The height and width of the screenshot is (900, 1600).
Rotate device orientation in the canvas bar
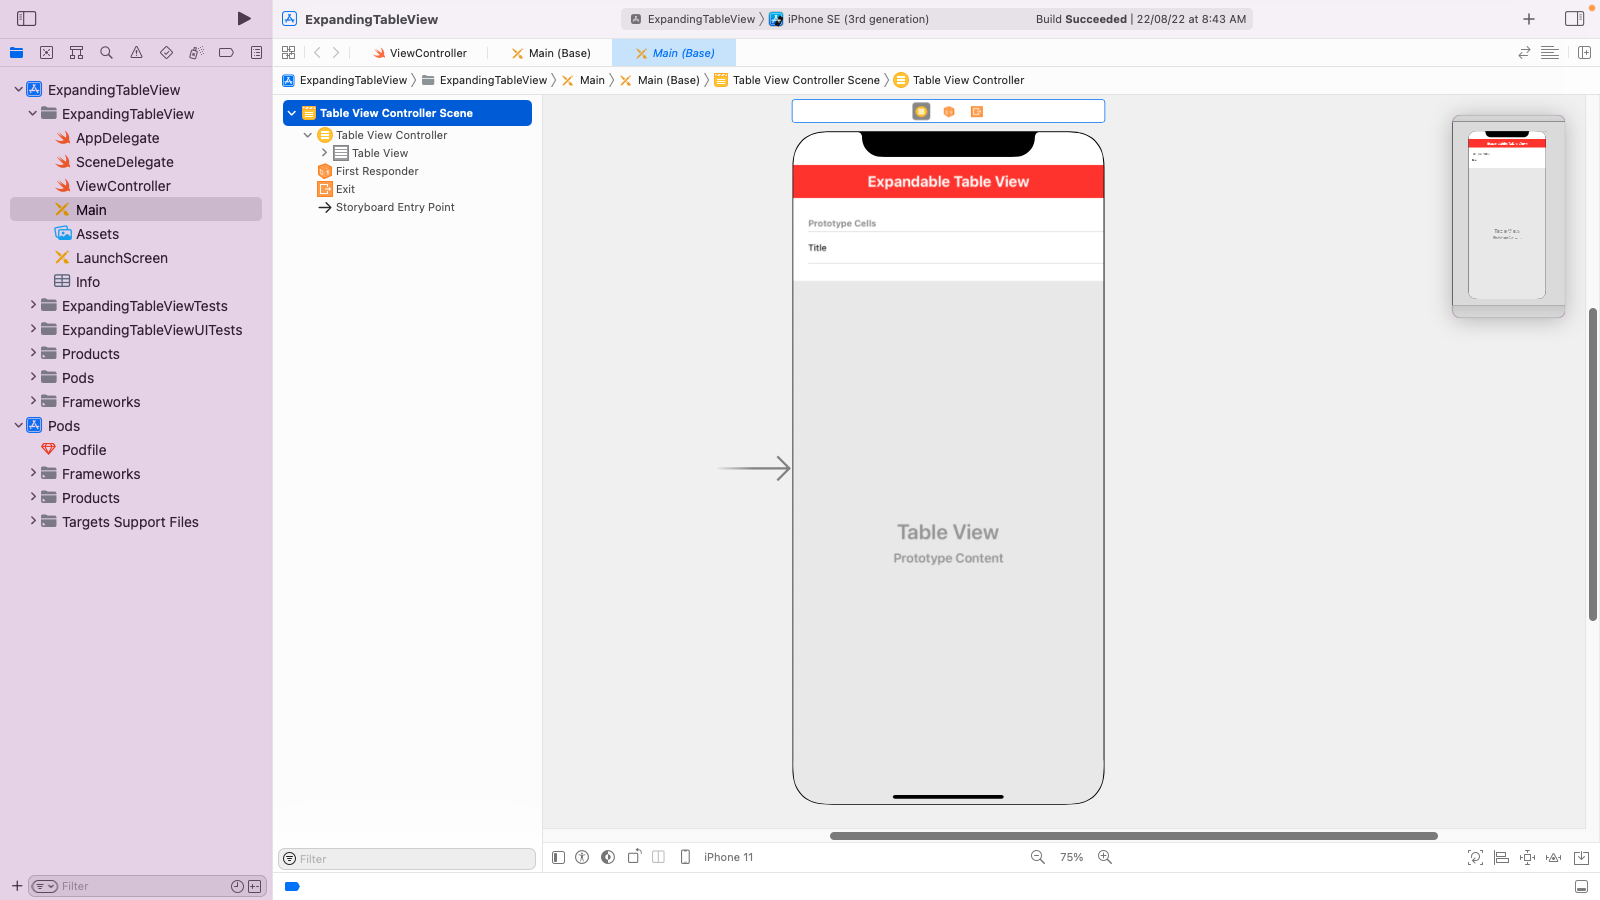pyautogui.click(x=634, y=857)
